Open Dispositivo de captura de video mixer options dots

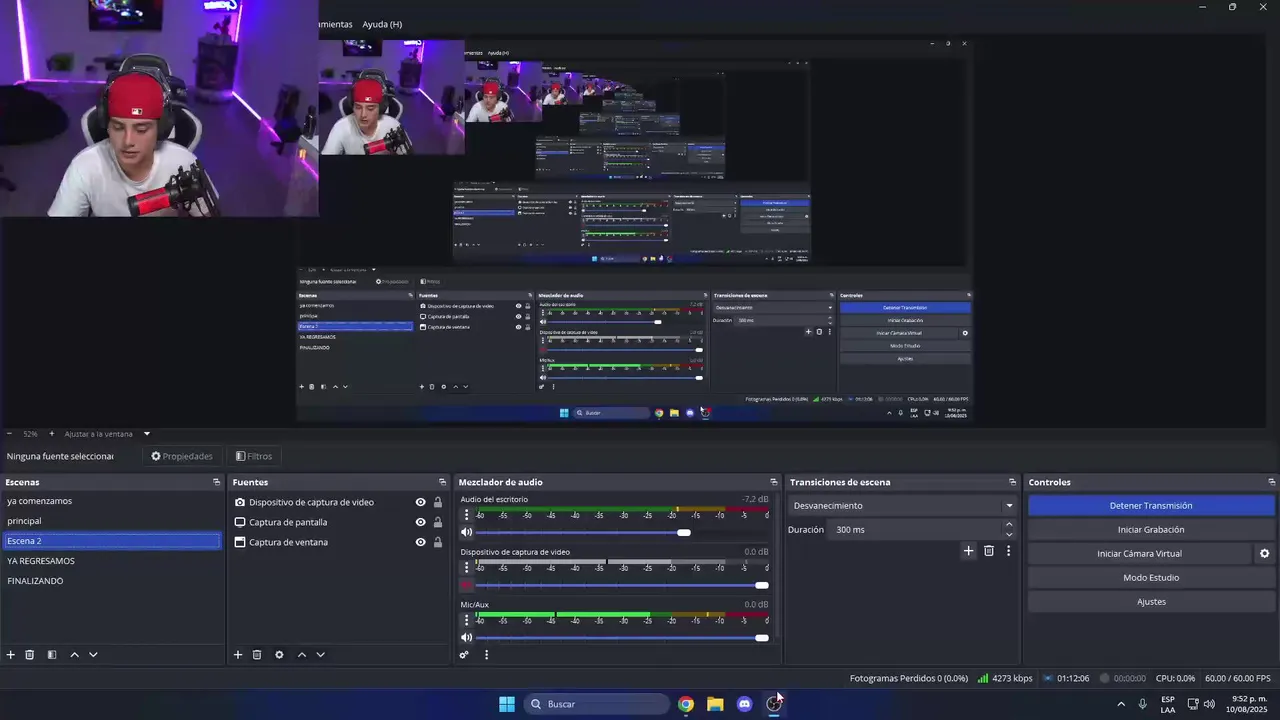pyautogui.click(x=466, y=567)
